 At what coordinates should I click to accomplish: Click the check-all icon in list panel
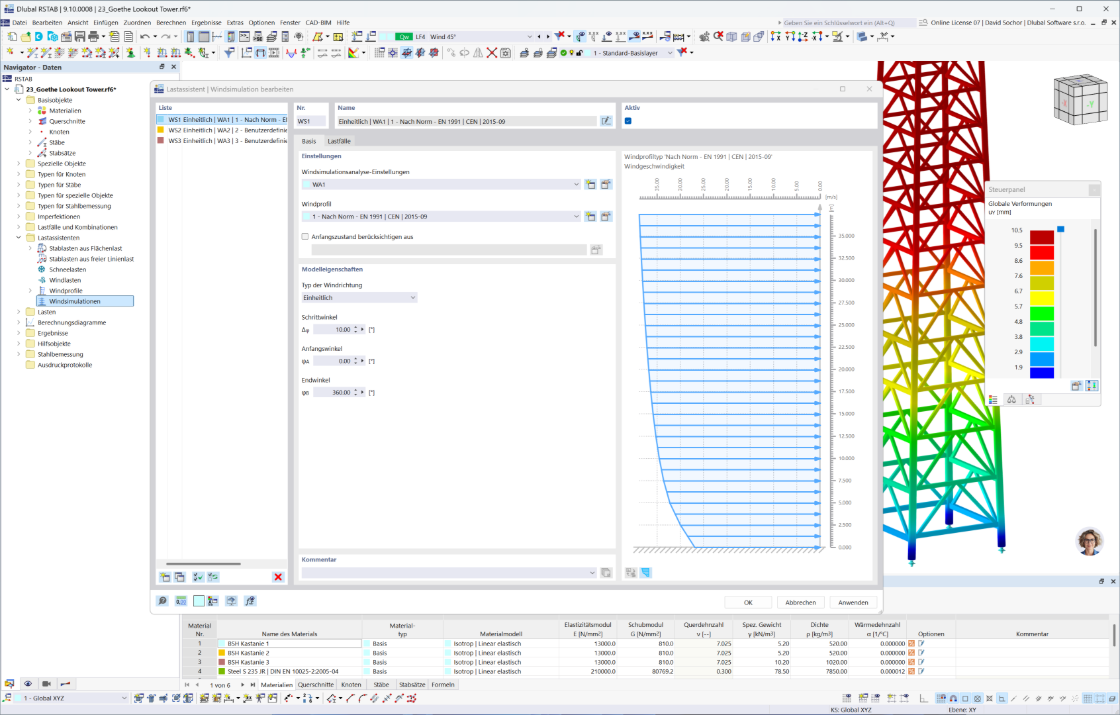click(x=198, y=577)
